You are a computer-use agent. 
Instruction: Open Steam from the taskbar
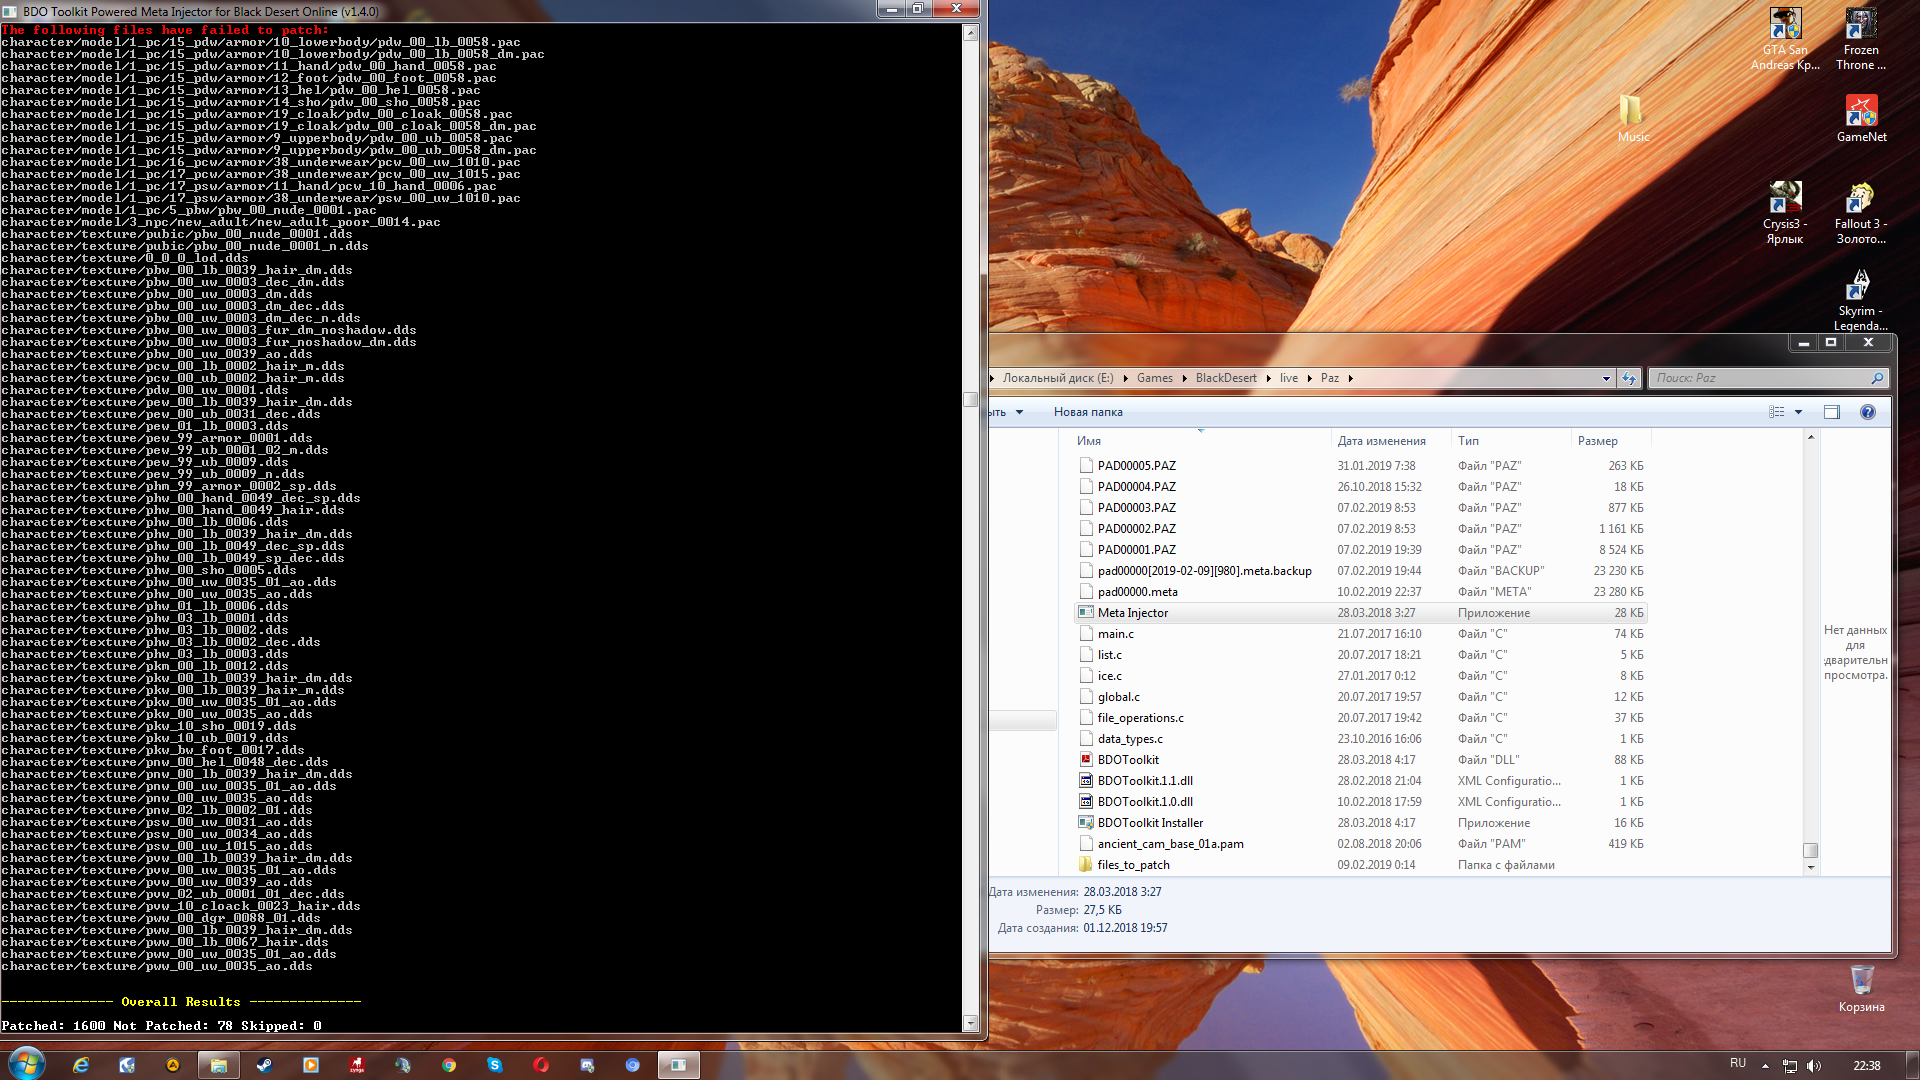coord(264,1066)
